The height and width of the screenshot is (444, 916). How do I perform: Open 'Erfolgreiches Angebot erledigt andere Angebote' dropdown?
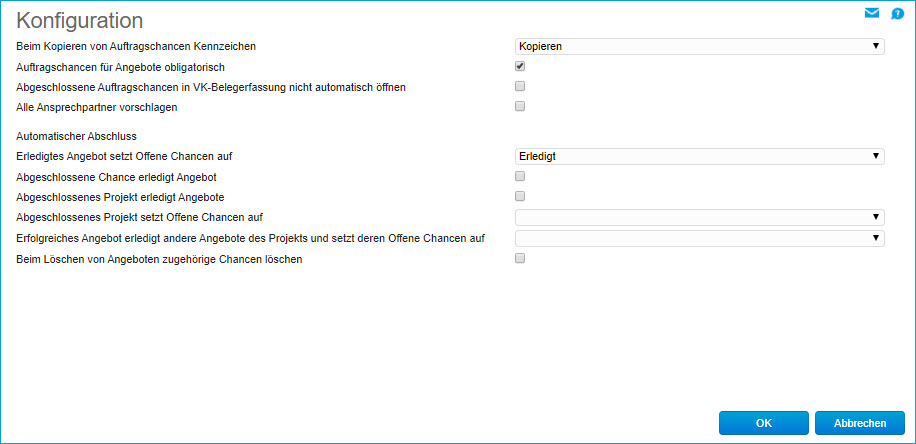(698, 238)
